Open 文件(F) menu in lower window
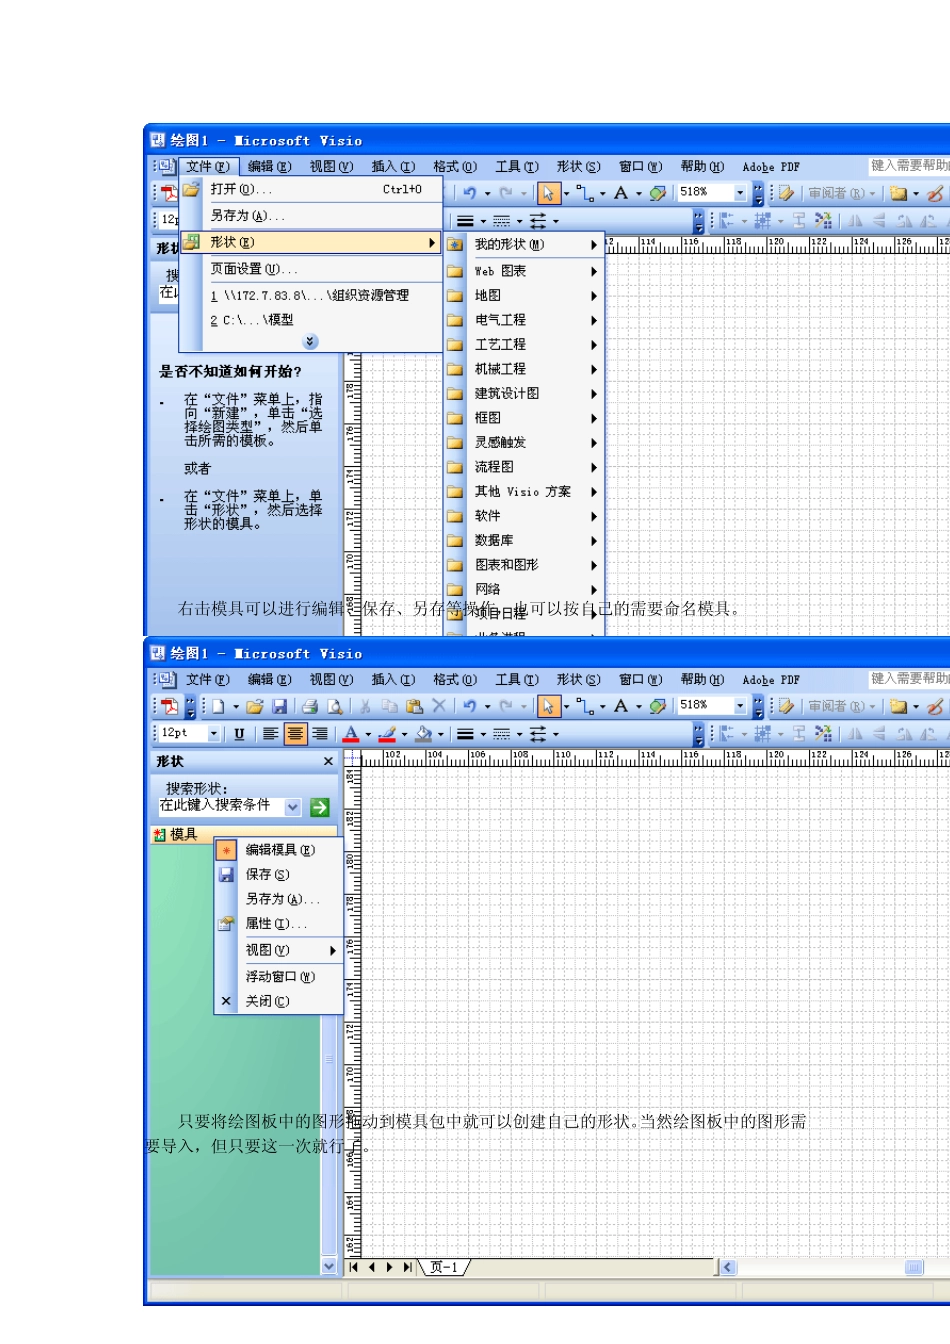The image size is (950, 1344). coord(208,679)
